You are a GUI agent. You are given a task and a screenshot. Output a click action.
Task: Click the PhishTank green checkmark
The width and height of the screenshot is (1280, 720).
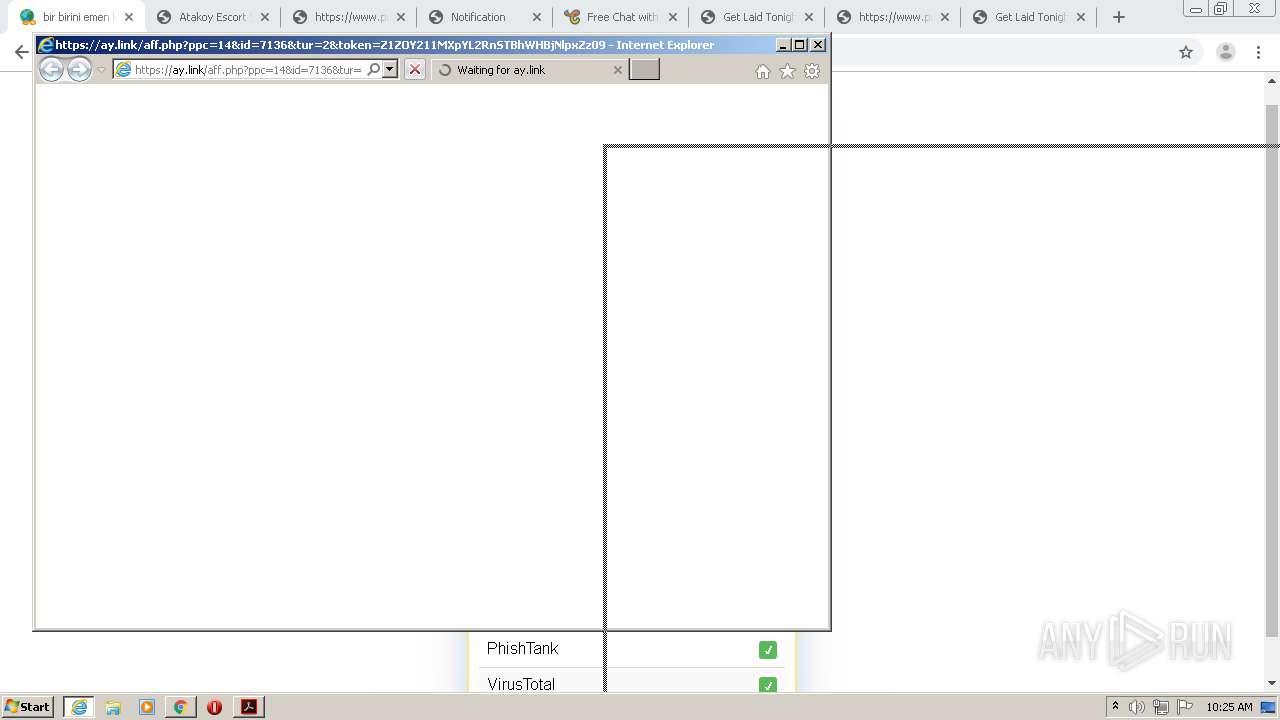pos(768,650)
